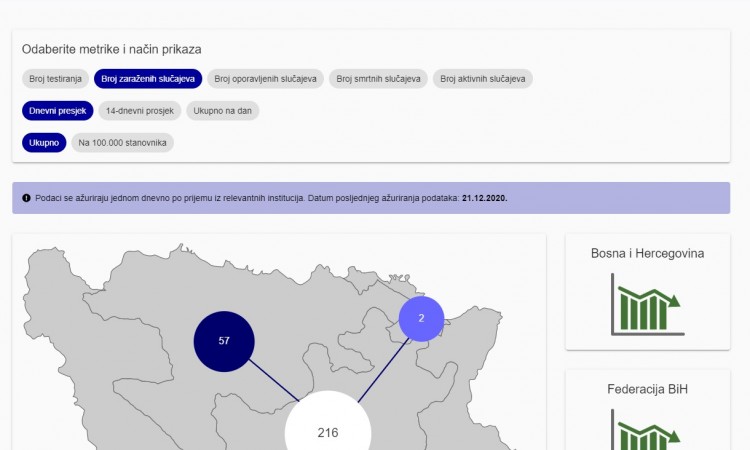The image size is (750, 450).
Task: Select the Broj testiranja metric chip
Action: (x=55, y=79)
